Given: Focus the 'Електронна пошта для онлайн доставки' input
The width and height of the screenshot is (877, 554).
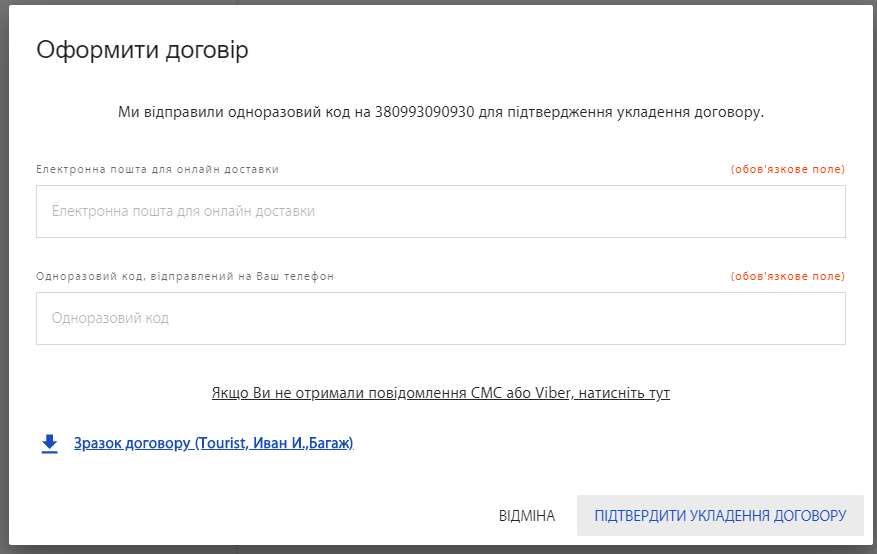Looking at the screenshot, I should (440, 212).
